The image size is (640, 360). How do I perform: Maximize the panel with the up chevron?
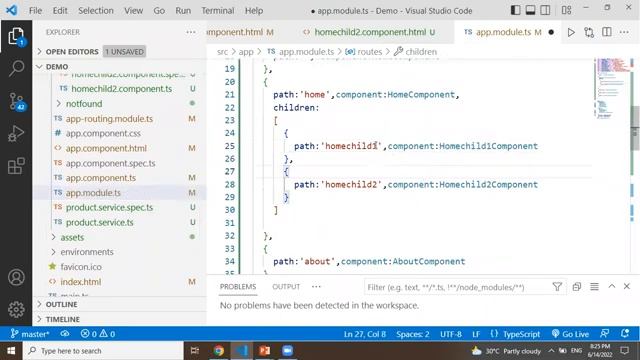tap(611, 287)
